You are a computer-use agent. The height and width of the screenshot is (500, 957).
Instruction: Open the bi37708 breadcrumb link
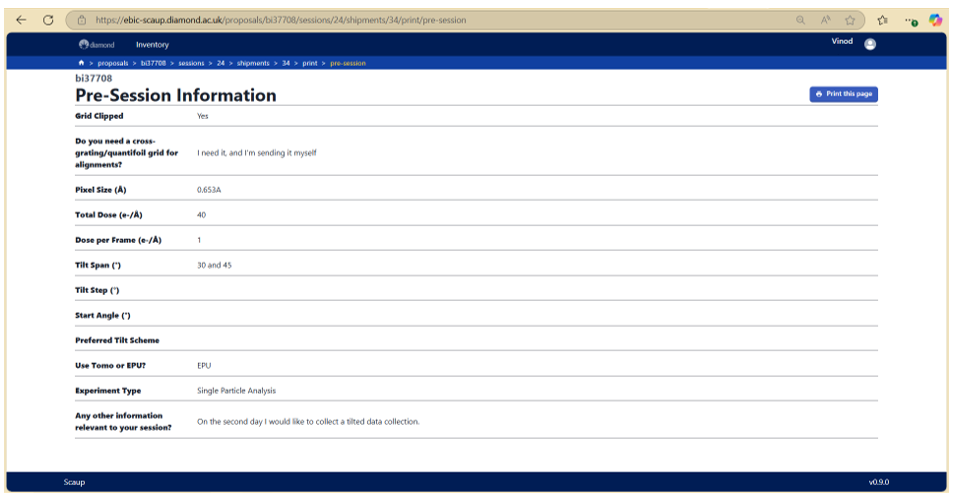click(x=153, y=63)
